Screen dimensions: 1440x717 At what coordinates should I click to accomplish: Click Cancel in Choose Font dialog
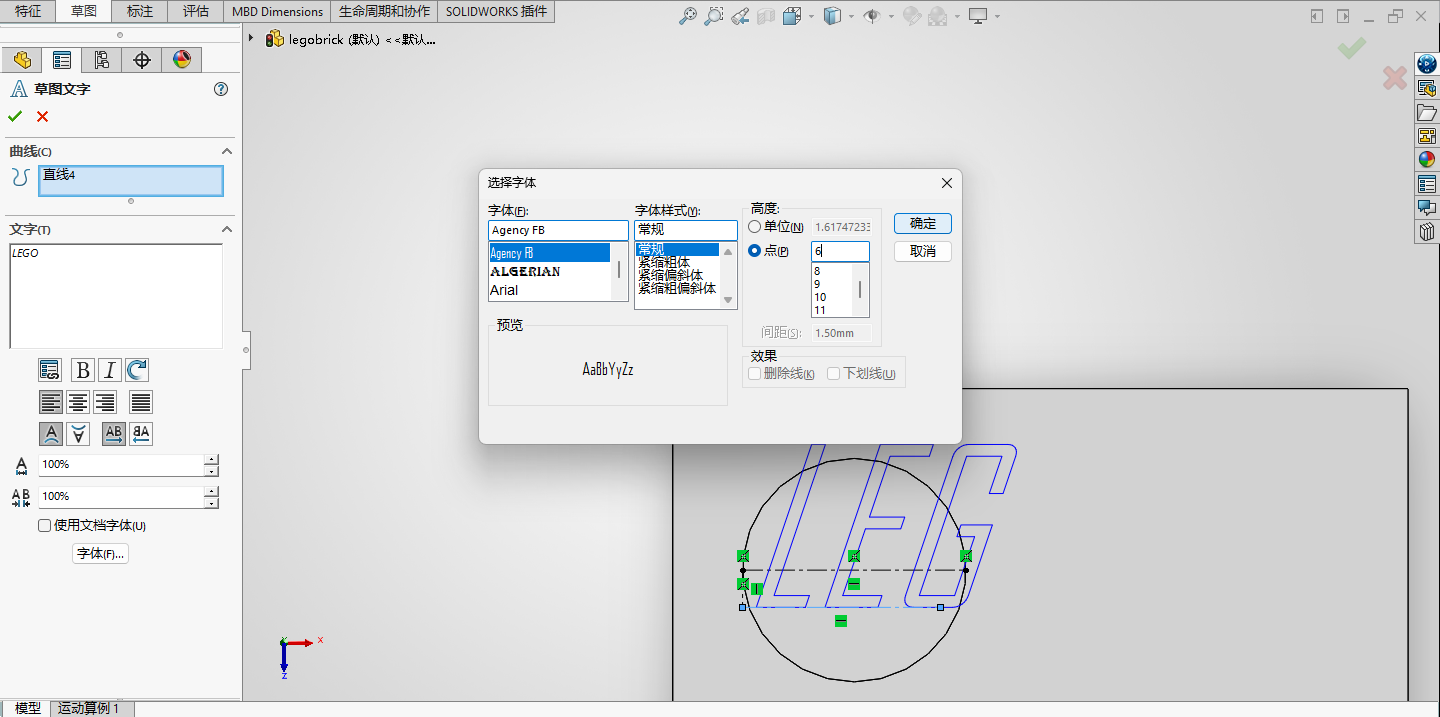[x=923, y=251]
